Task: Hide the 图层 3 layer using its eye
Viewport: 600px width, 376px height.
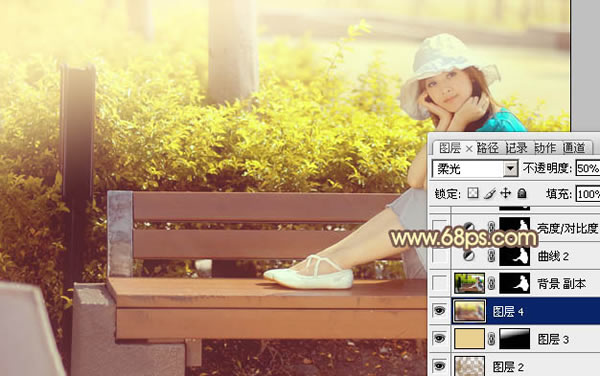Action: point(440,339)
